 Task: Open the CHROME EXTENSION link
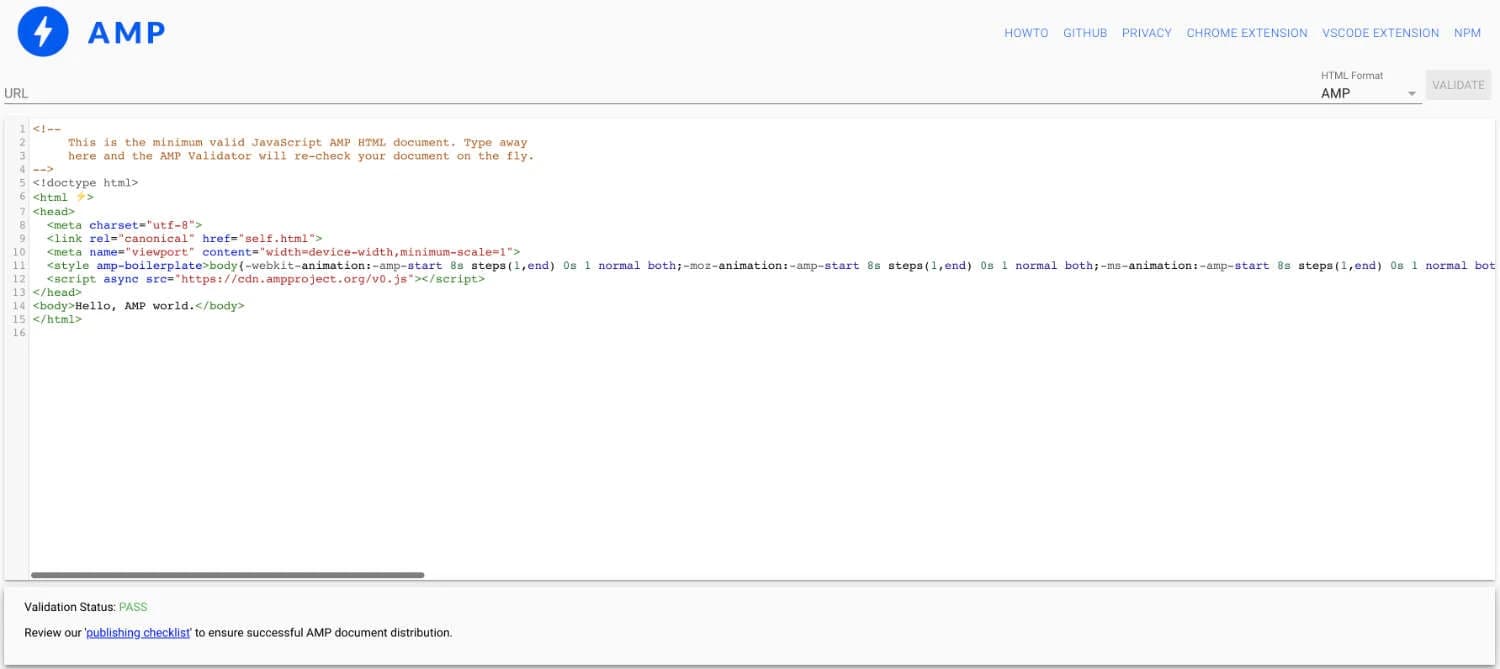[x=1246, y=32]
